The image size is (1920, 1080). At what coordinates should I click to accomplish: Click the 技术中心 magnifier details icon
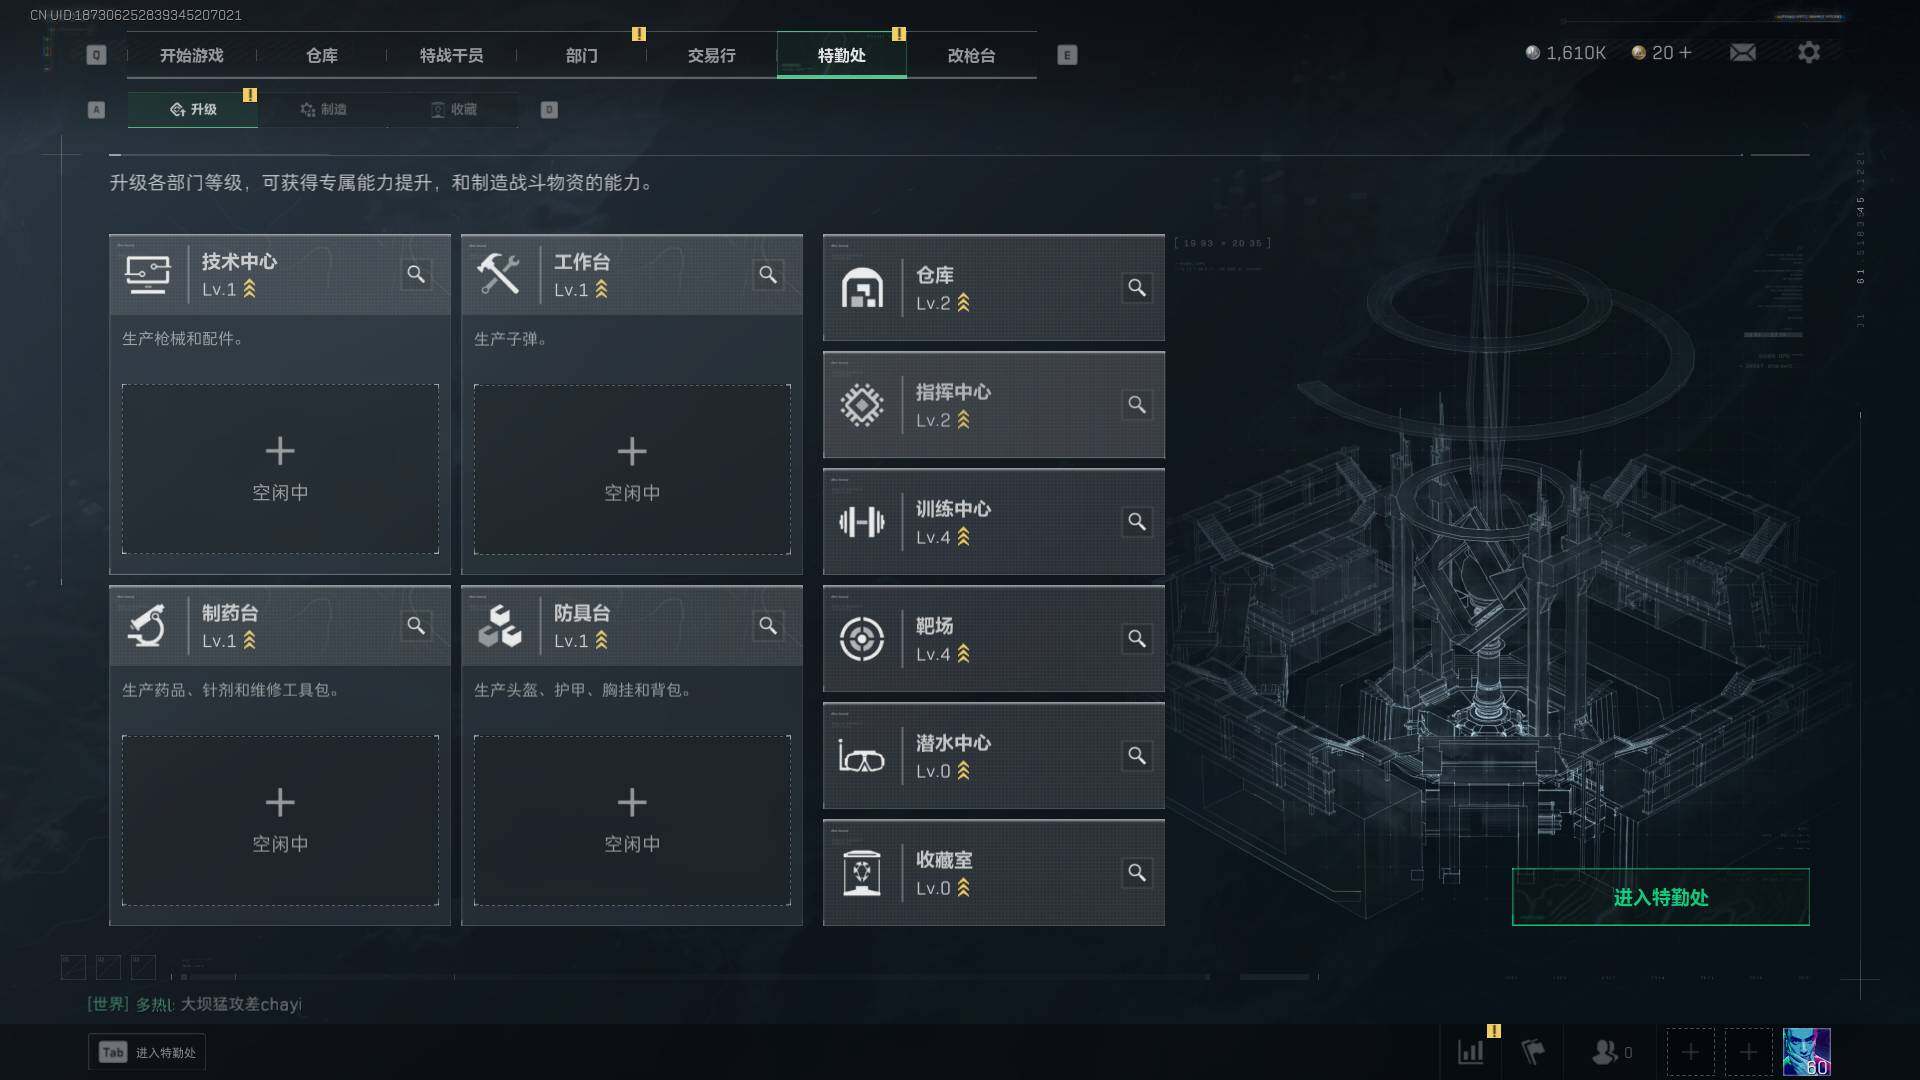pyautogui.click(x=416, y=274)
